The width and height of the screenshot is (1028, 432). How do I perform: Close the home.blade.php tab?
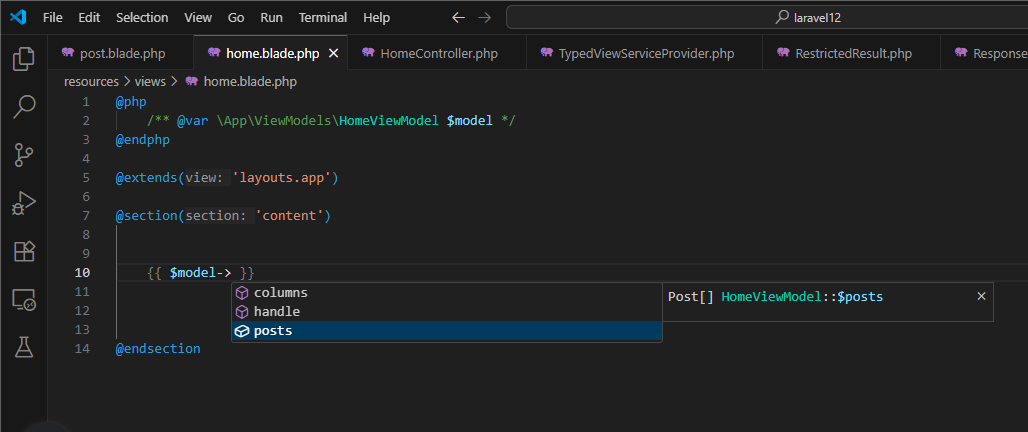click(333, 54)
